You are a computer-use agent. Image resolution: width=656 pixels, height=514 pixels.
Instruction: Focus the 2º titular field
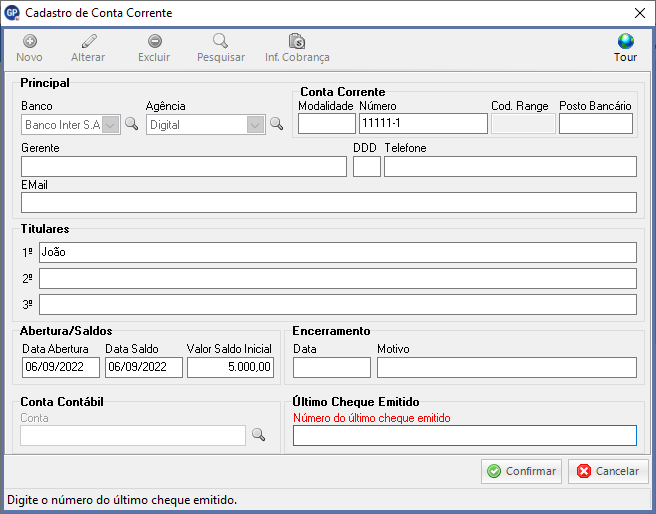click(338, 279)
